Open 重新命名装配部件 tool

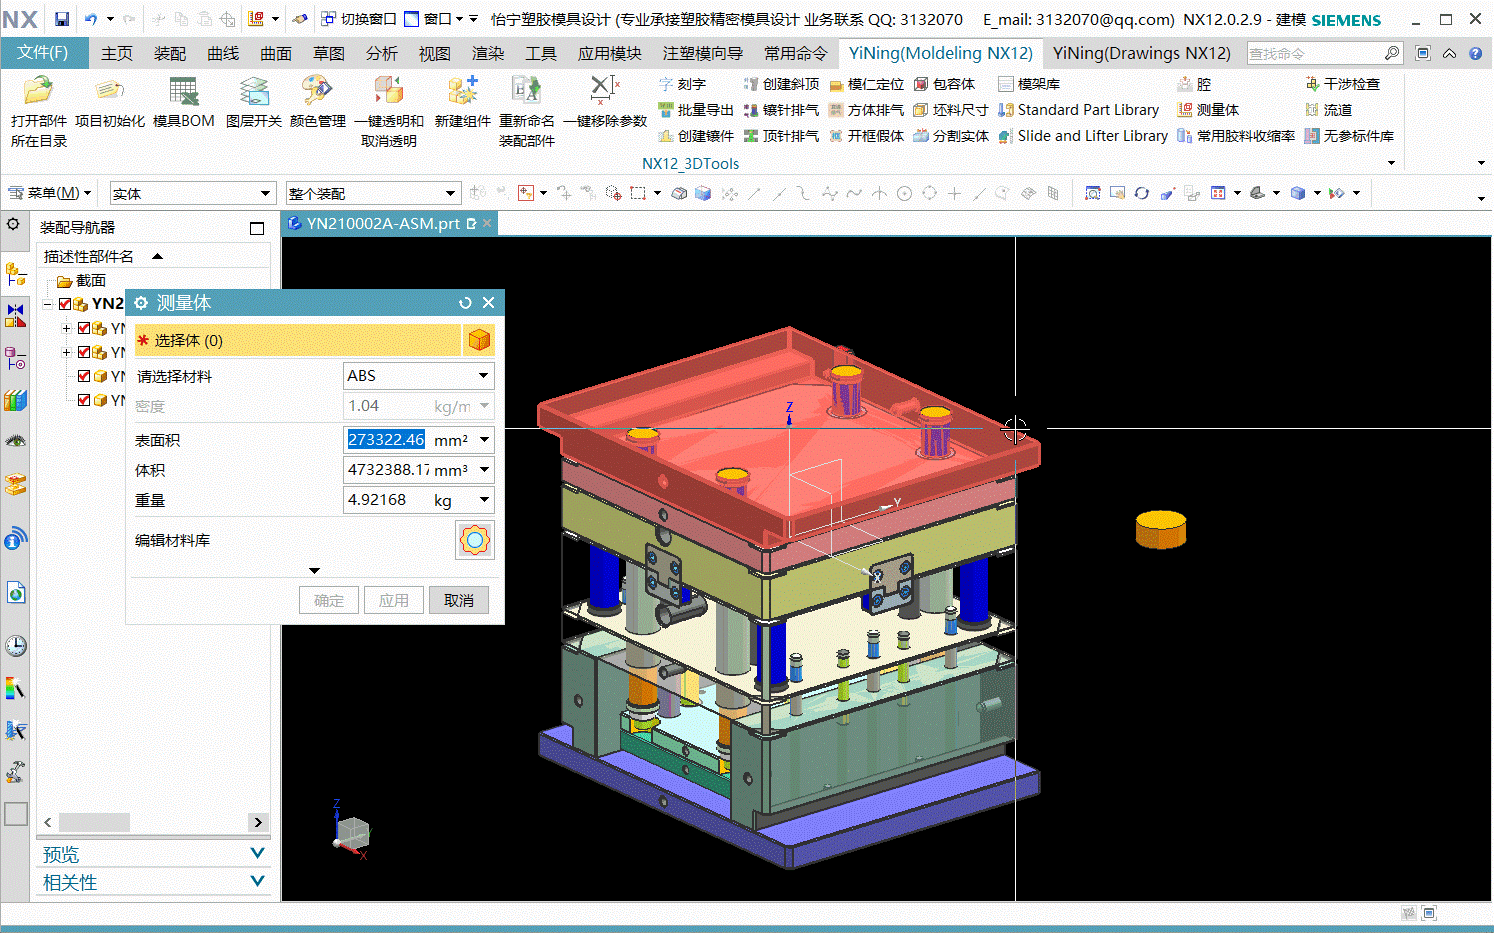pos(527,112)
